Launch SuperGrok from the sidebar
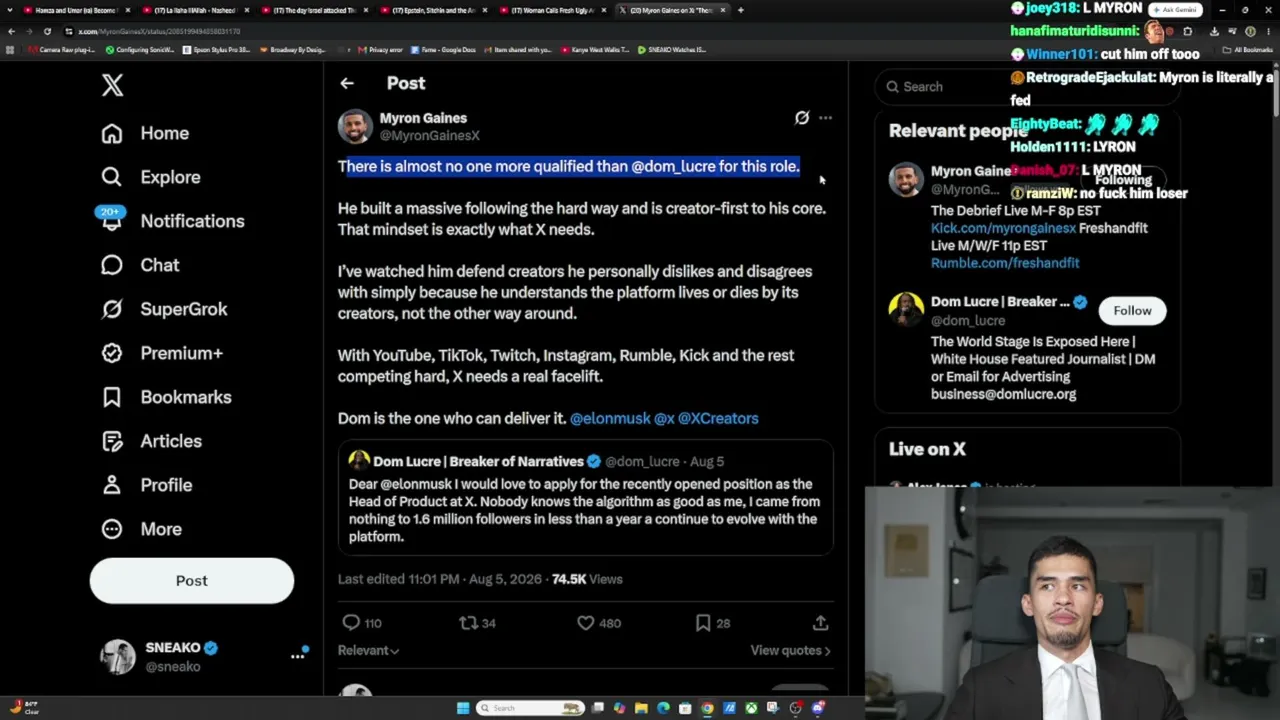This screenshot has height=720, width=1280. (164, 309)
